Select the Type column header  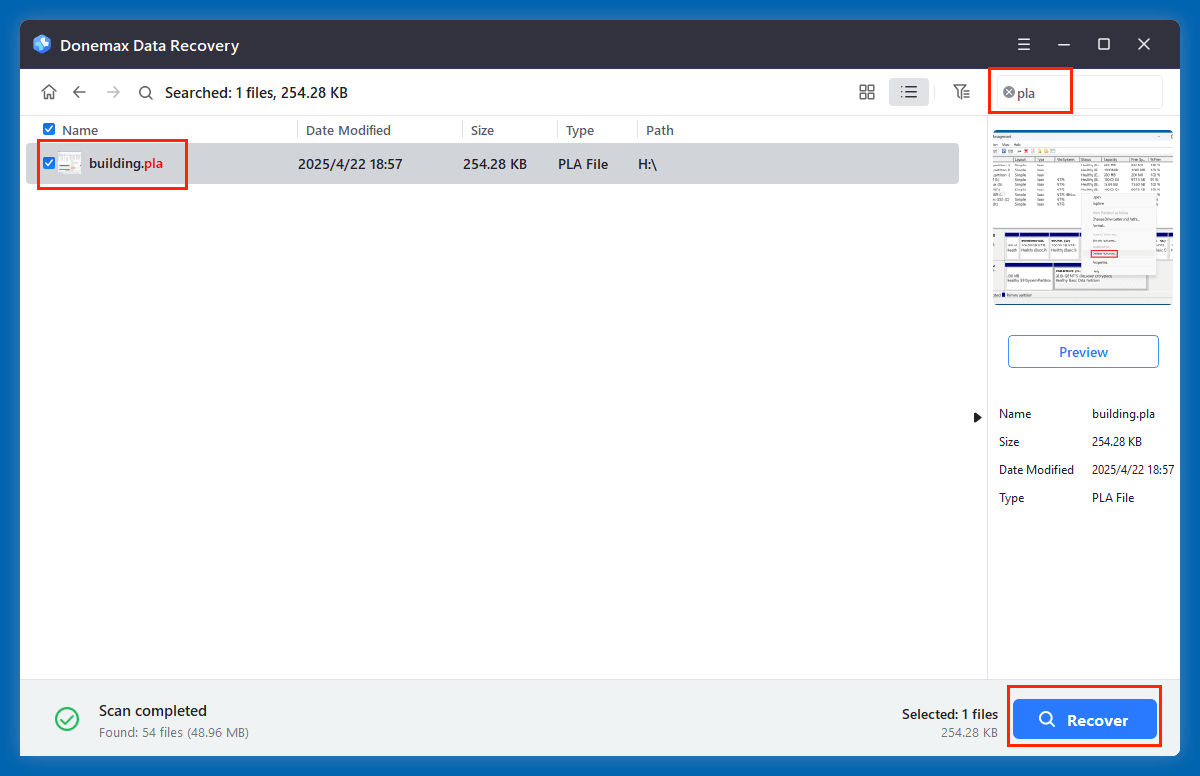point(579,129)
